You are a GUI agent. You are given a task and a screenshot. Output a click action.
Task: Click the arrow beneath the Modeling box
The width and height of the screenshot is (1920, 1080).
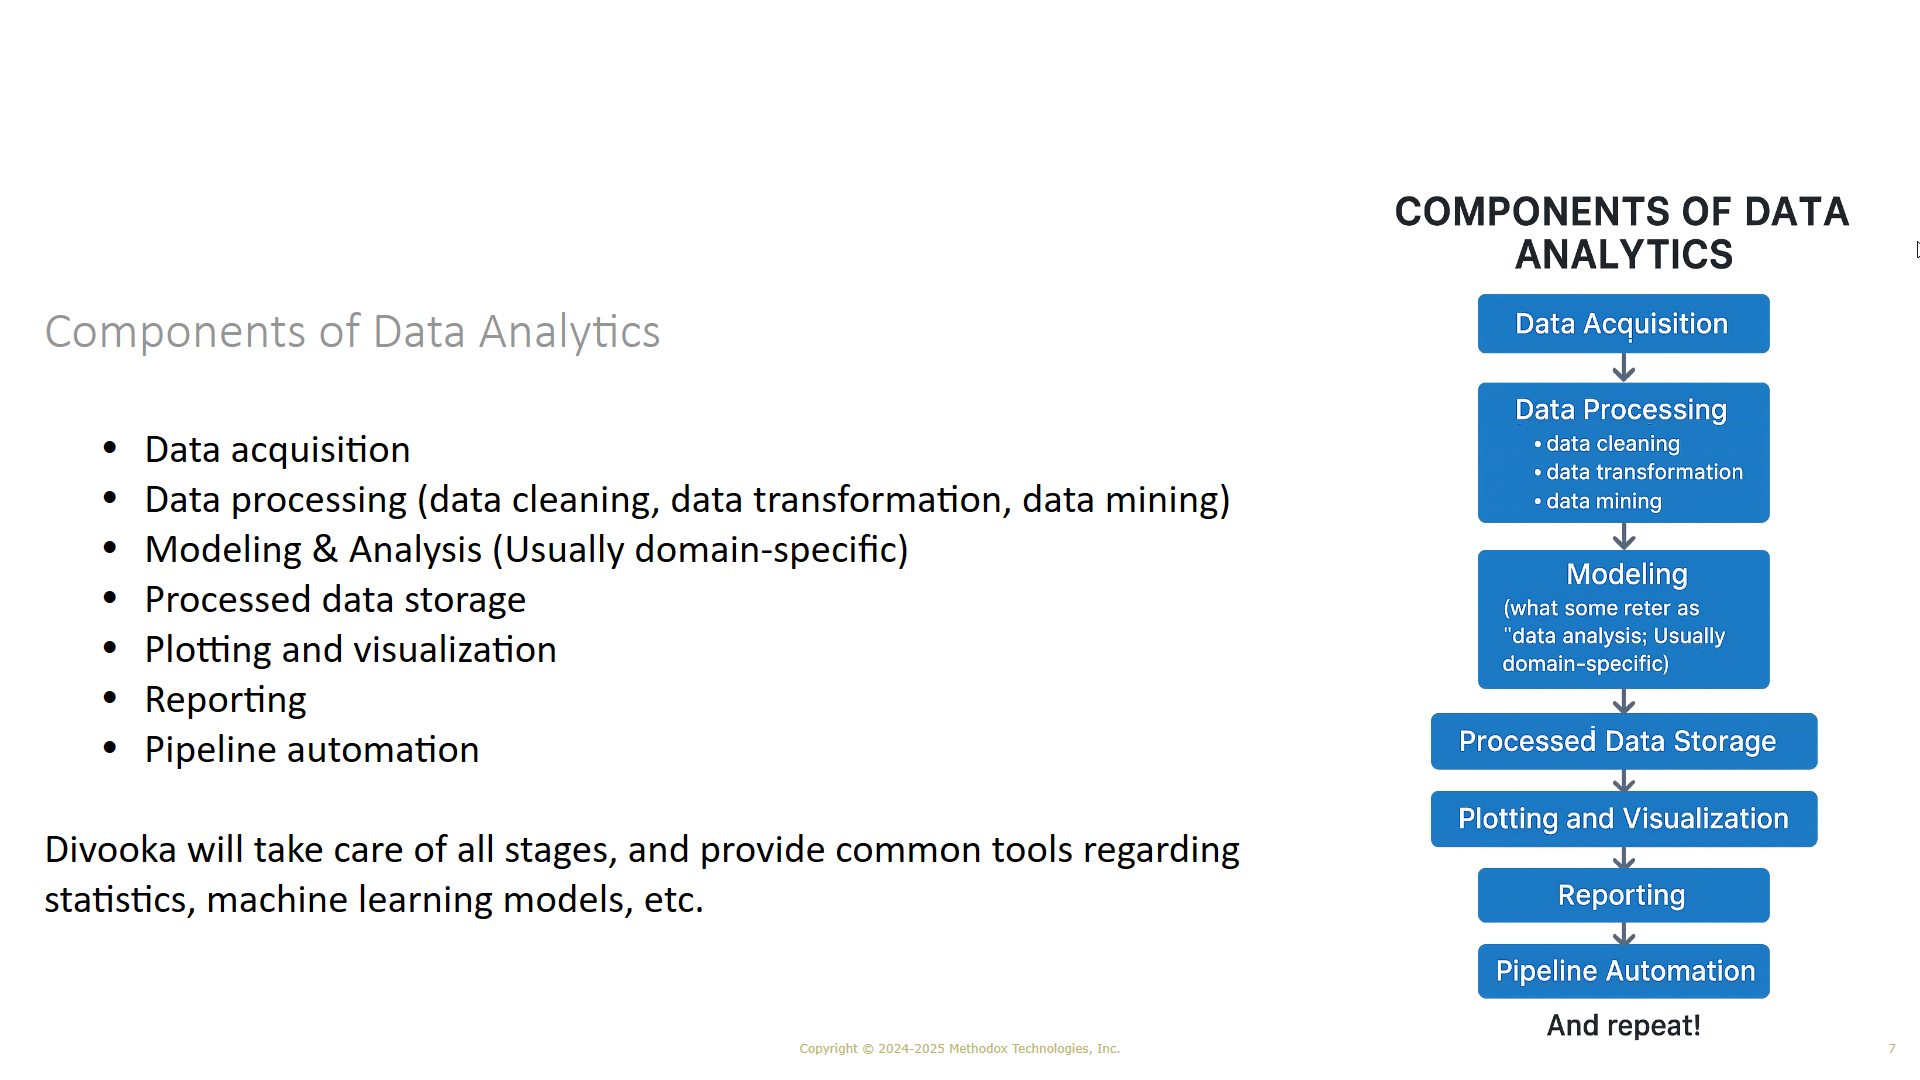click(x=1624, y=701)
